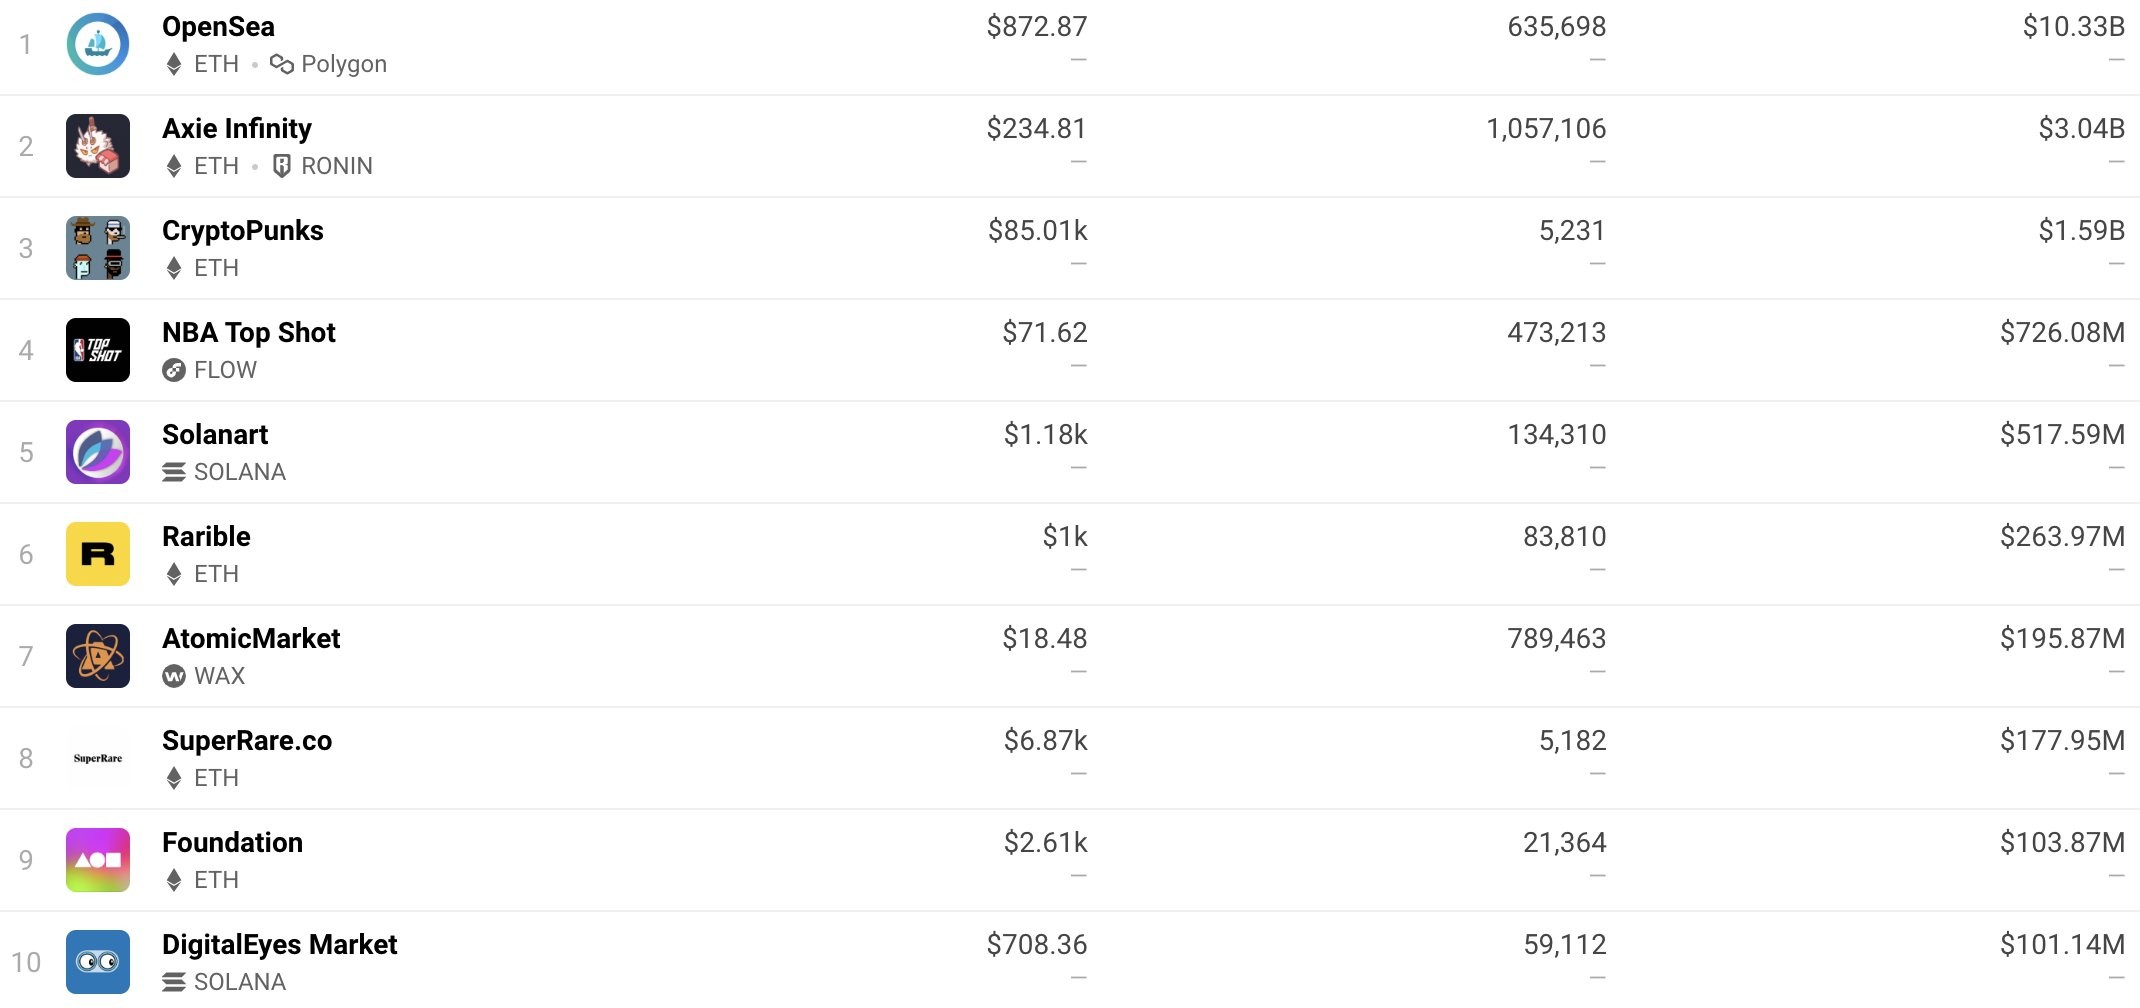Click the OpenSea sailboat logo icon
The width and height of the screenshot is (2140, 1008).
pos(98,44)
